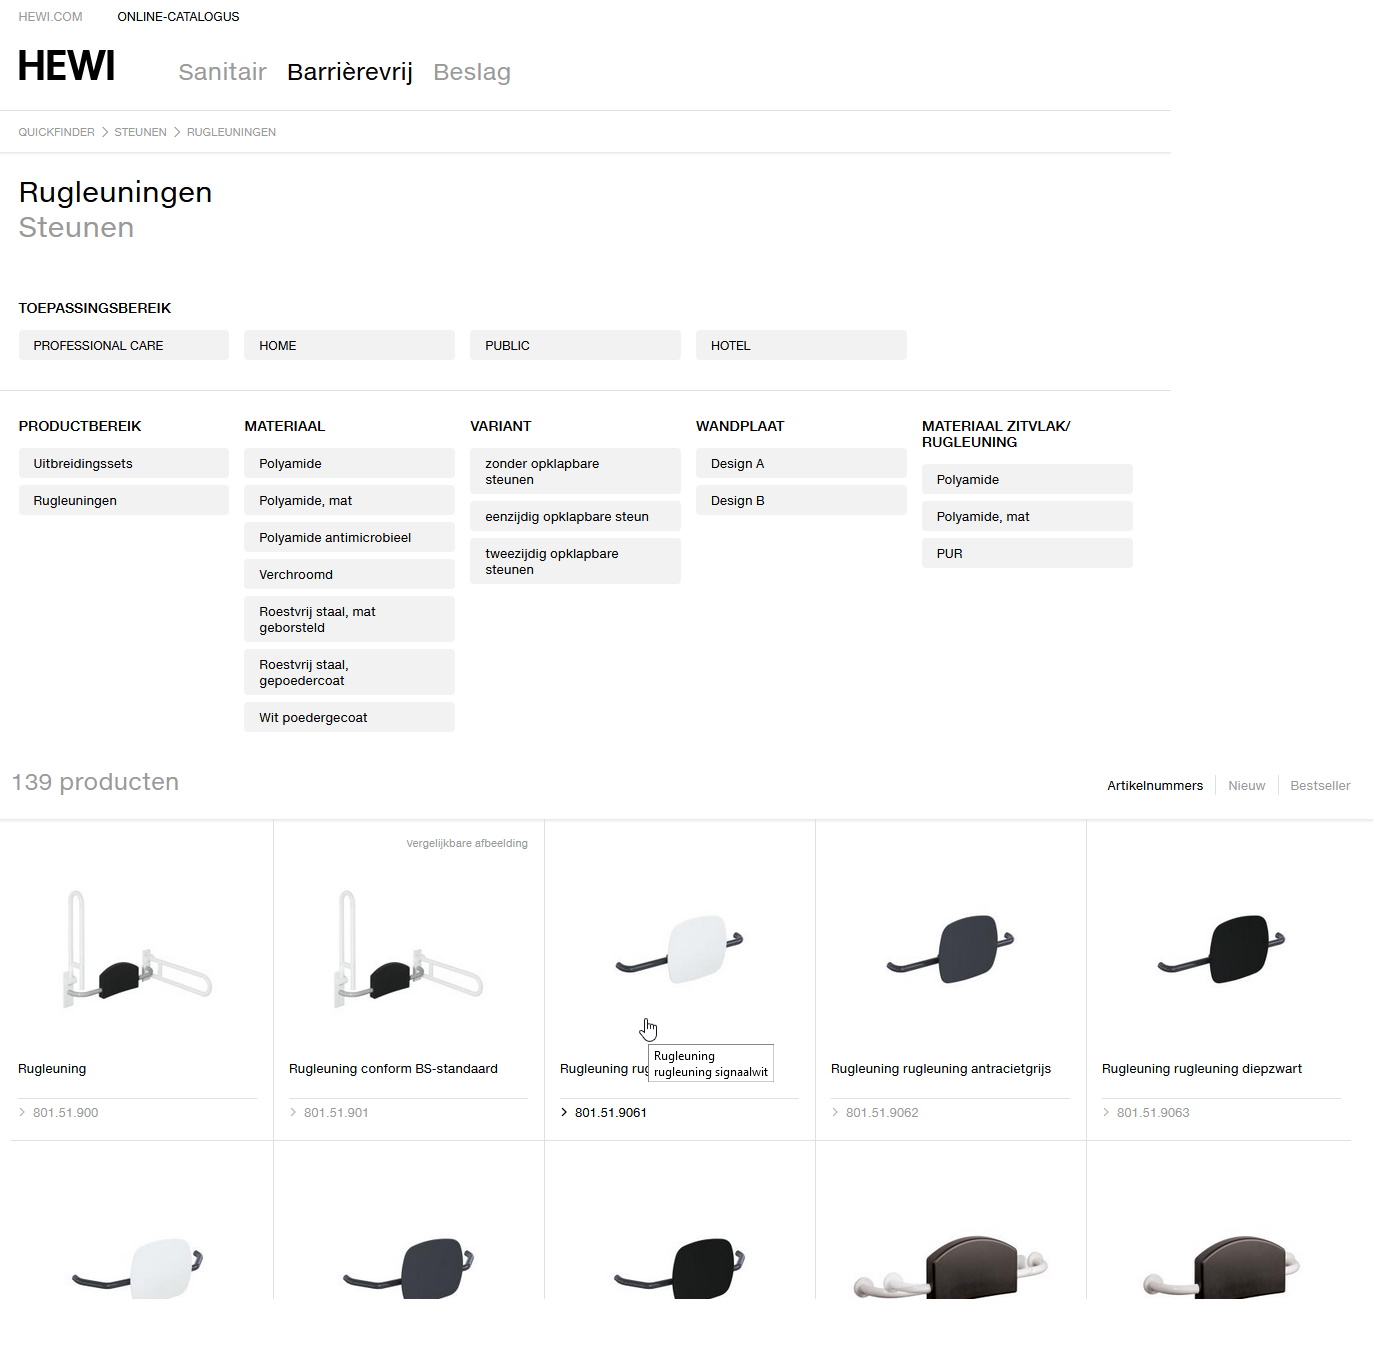Click the arrow next to 801.51.9061
This screenshot has width=1375, height=1366.
point(564,1113)
